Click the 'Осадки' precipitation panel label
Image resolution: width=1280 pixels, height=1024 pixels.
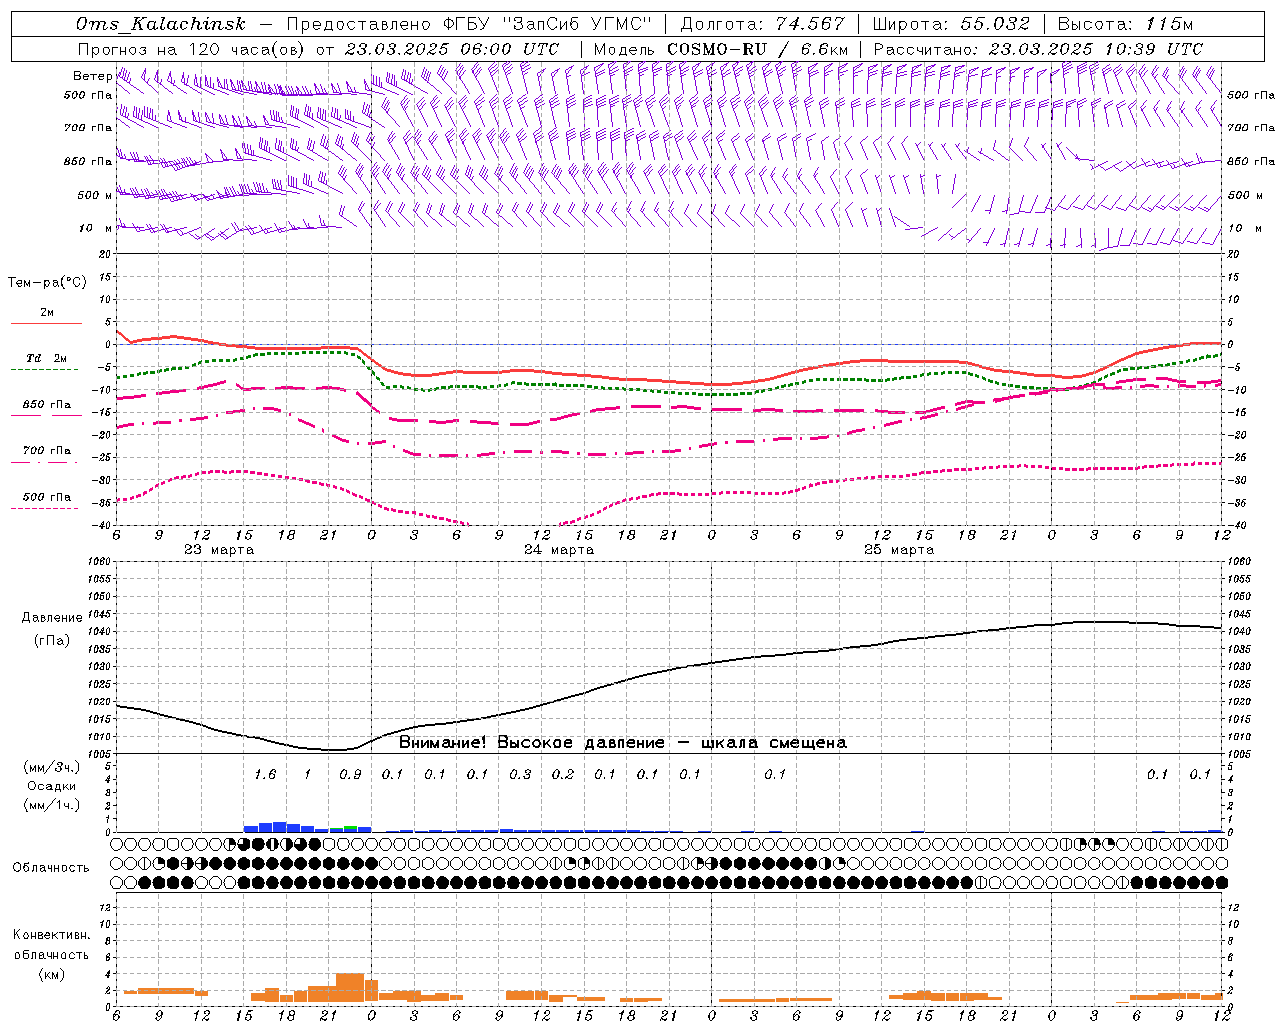coord(52,786)
